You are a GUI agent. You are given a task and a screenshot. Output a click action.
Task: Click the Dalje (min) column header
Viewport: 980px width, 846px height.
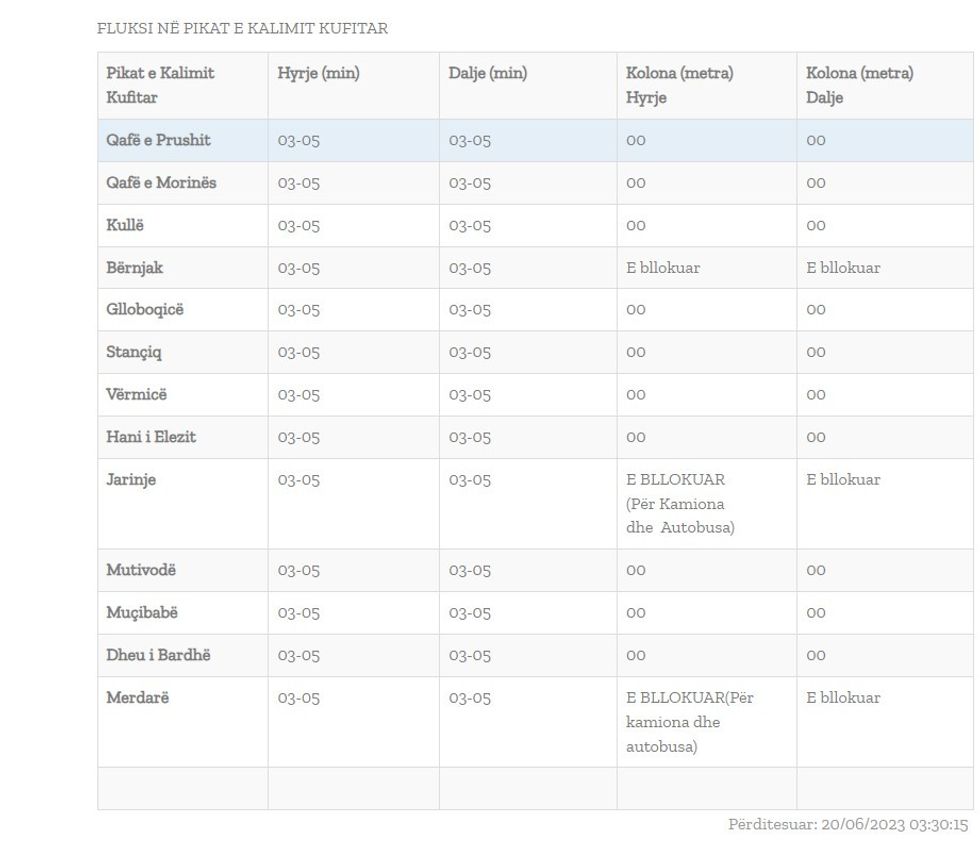click(487, 74)
